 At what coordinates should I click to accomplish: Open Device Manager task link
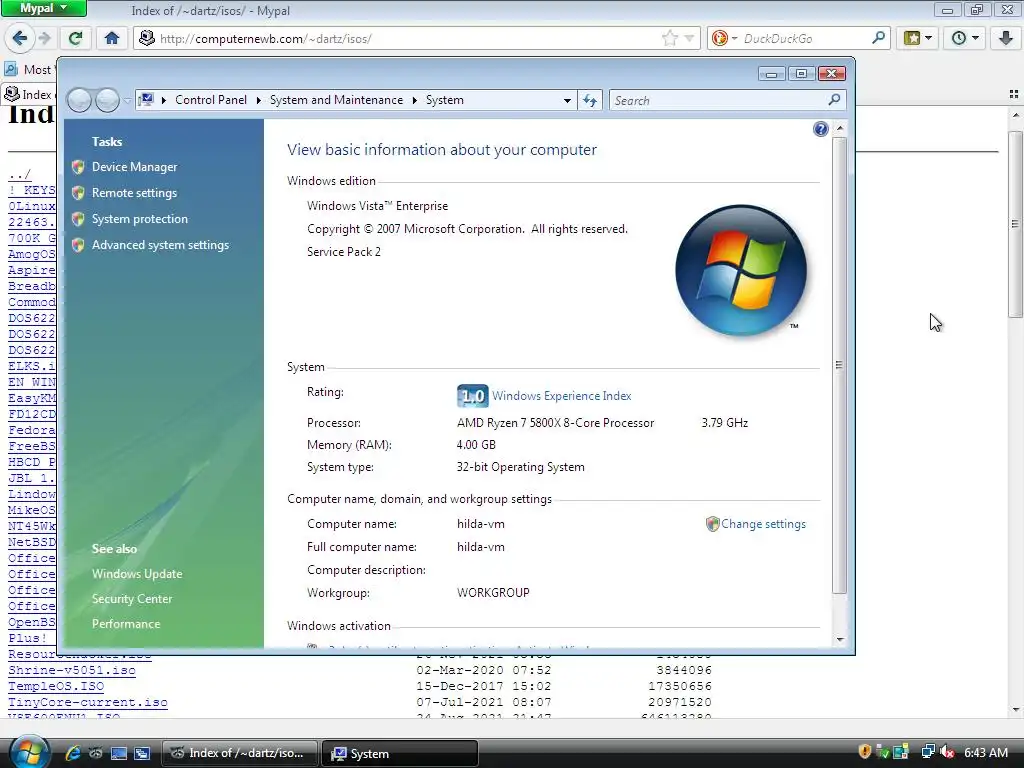coord(135,167)
